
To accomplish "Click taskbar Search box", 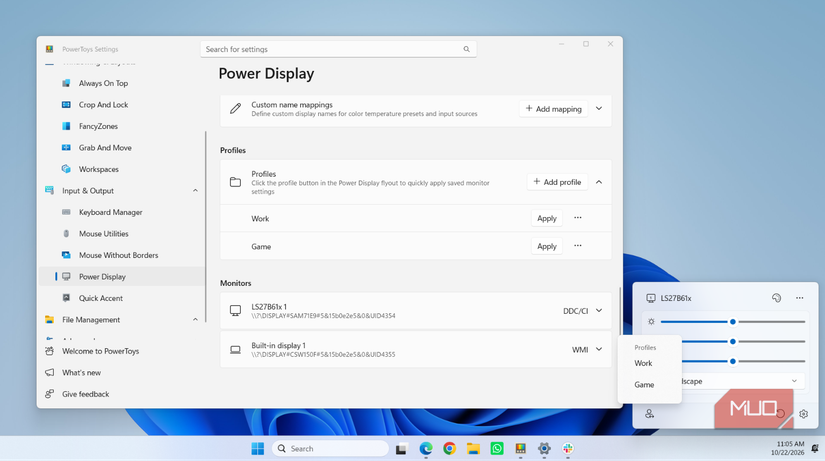I will coord(330,448).
